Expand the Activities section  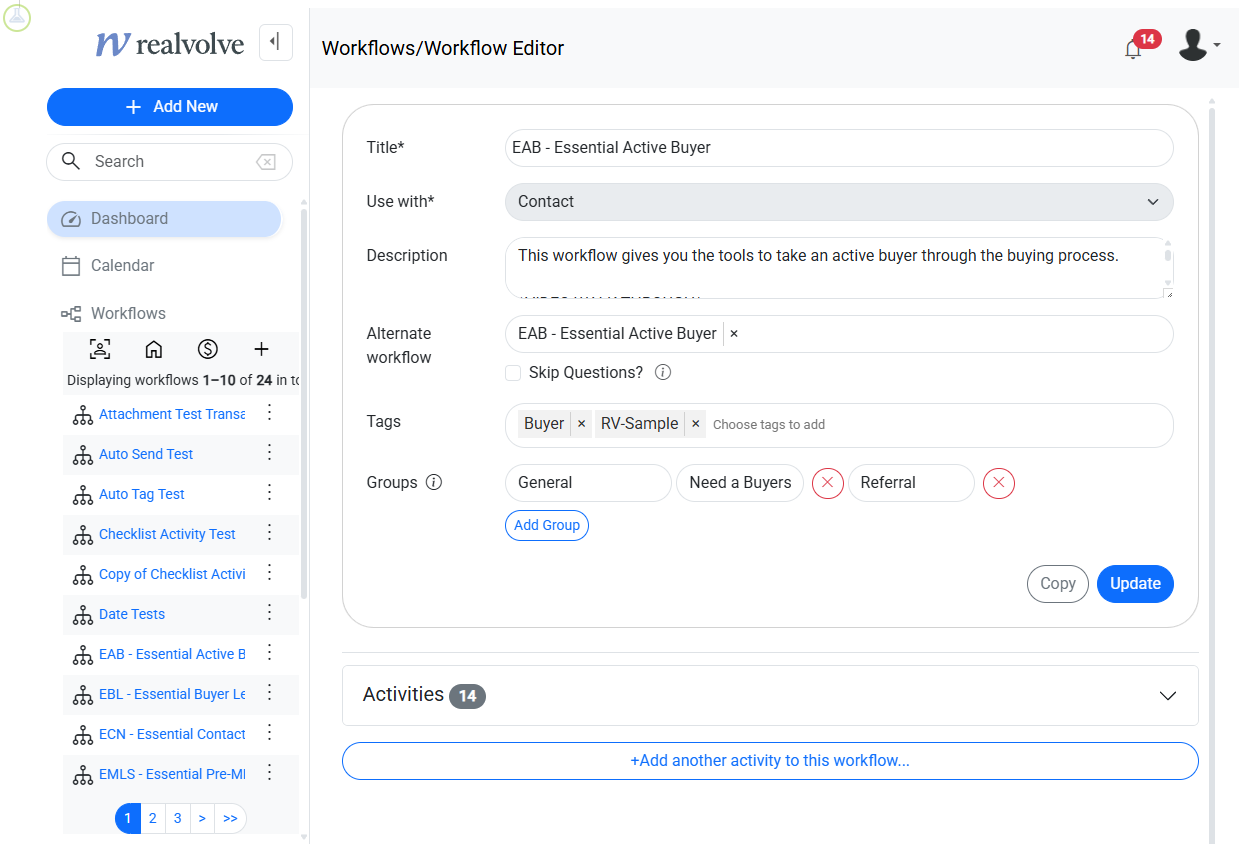click(1167, 696)
